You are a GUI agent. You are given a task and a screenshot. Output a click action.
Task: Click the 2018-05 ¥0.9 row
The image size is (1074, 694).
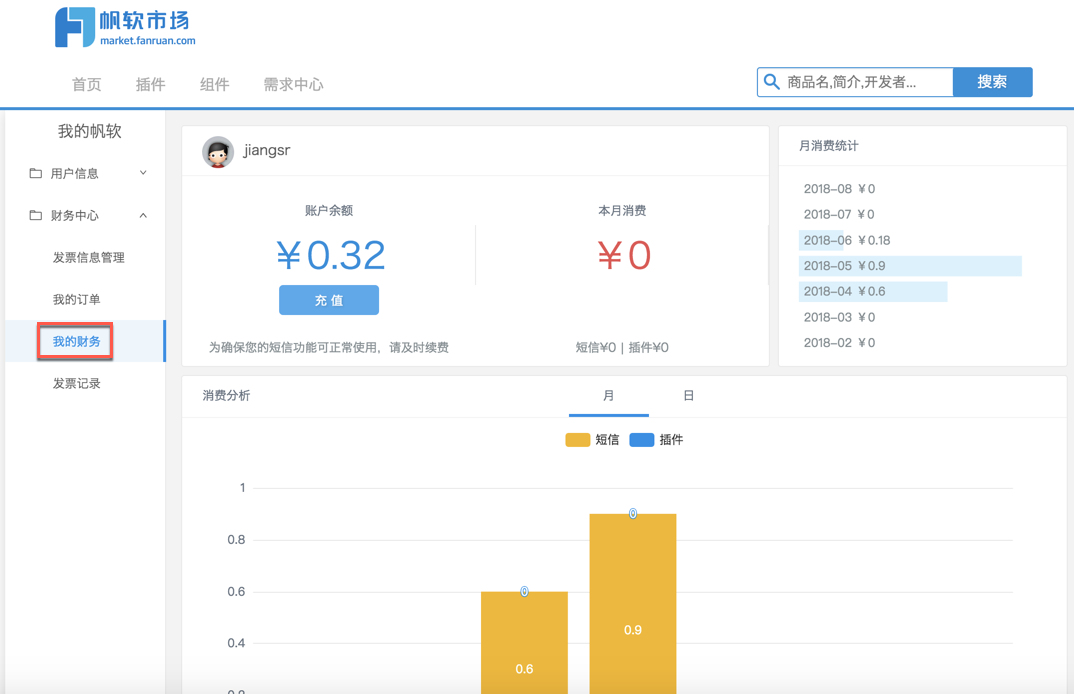click(910, 266)
